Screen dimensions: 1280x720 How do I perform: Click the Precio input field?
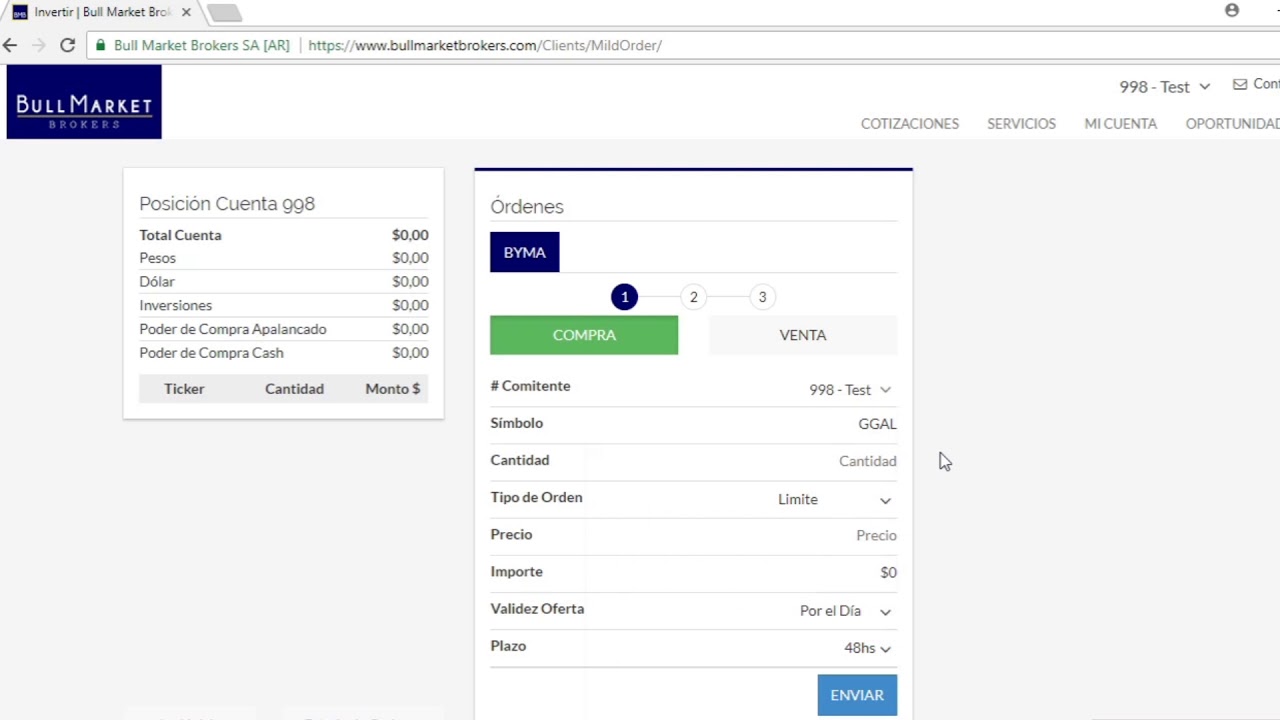click(x=875, y=536)
